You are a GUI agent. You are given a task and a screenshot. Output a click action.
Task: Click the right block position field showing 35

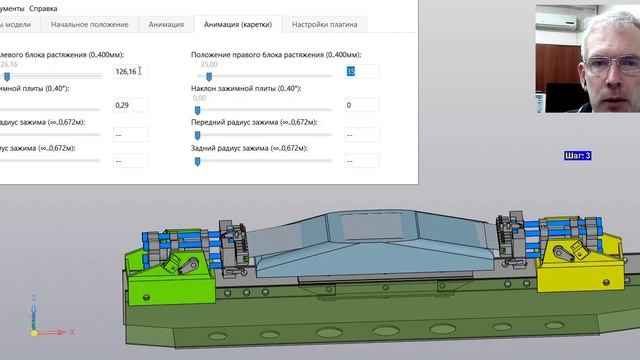(362, 71)
